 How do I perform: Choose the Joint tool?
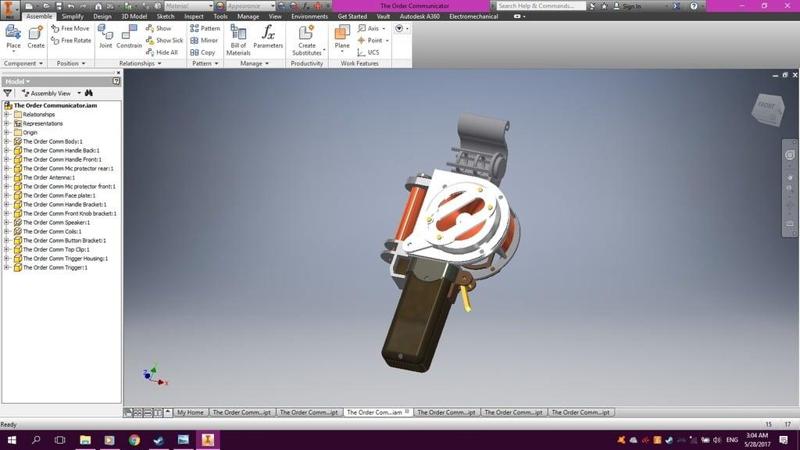106,37
